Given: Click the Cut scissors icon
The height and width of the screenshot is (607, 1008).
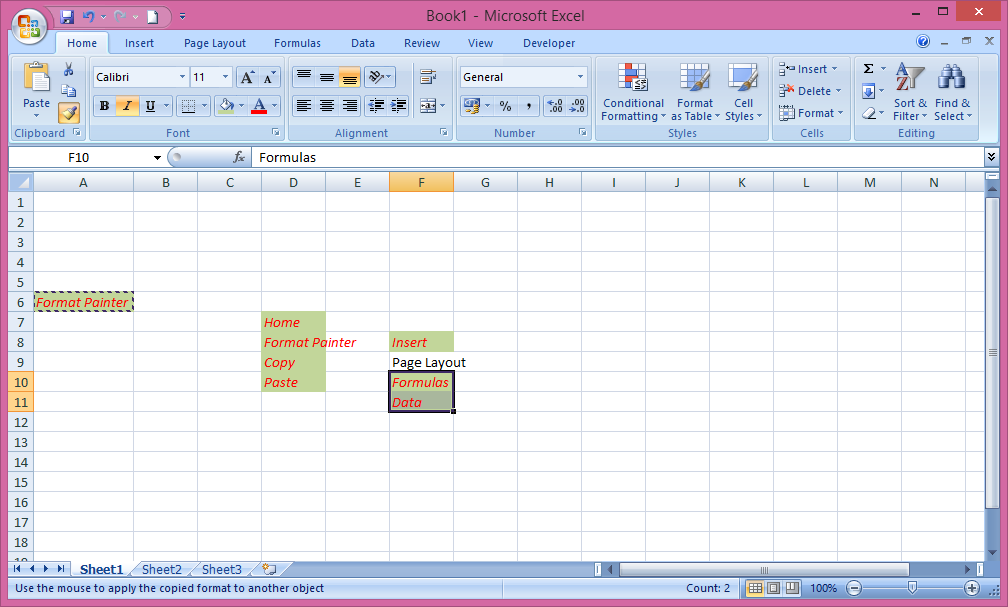Looking at the screenshot, I should click(x=69, y=69).
